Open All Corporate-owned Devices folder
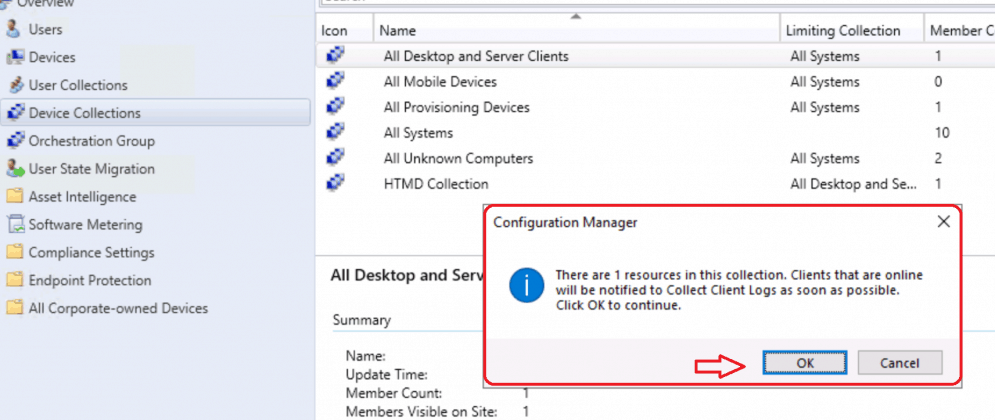 tap(118, 308)
